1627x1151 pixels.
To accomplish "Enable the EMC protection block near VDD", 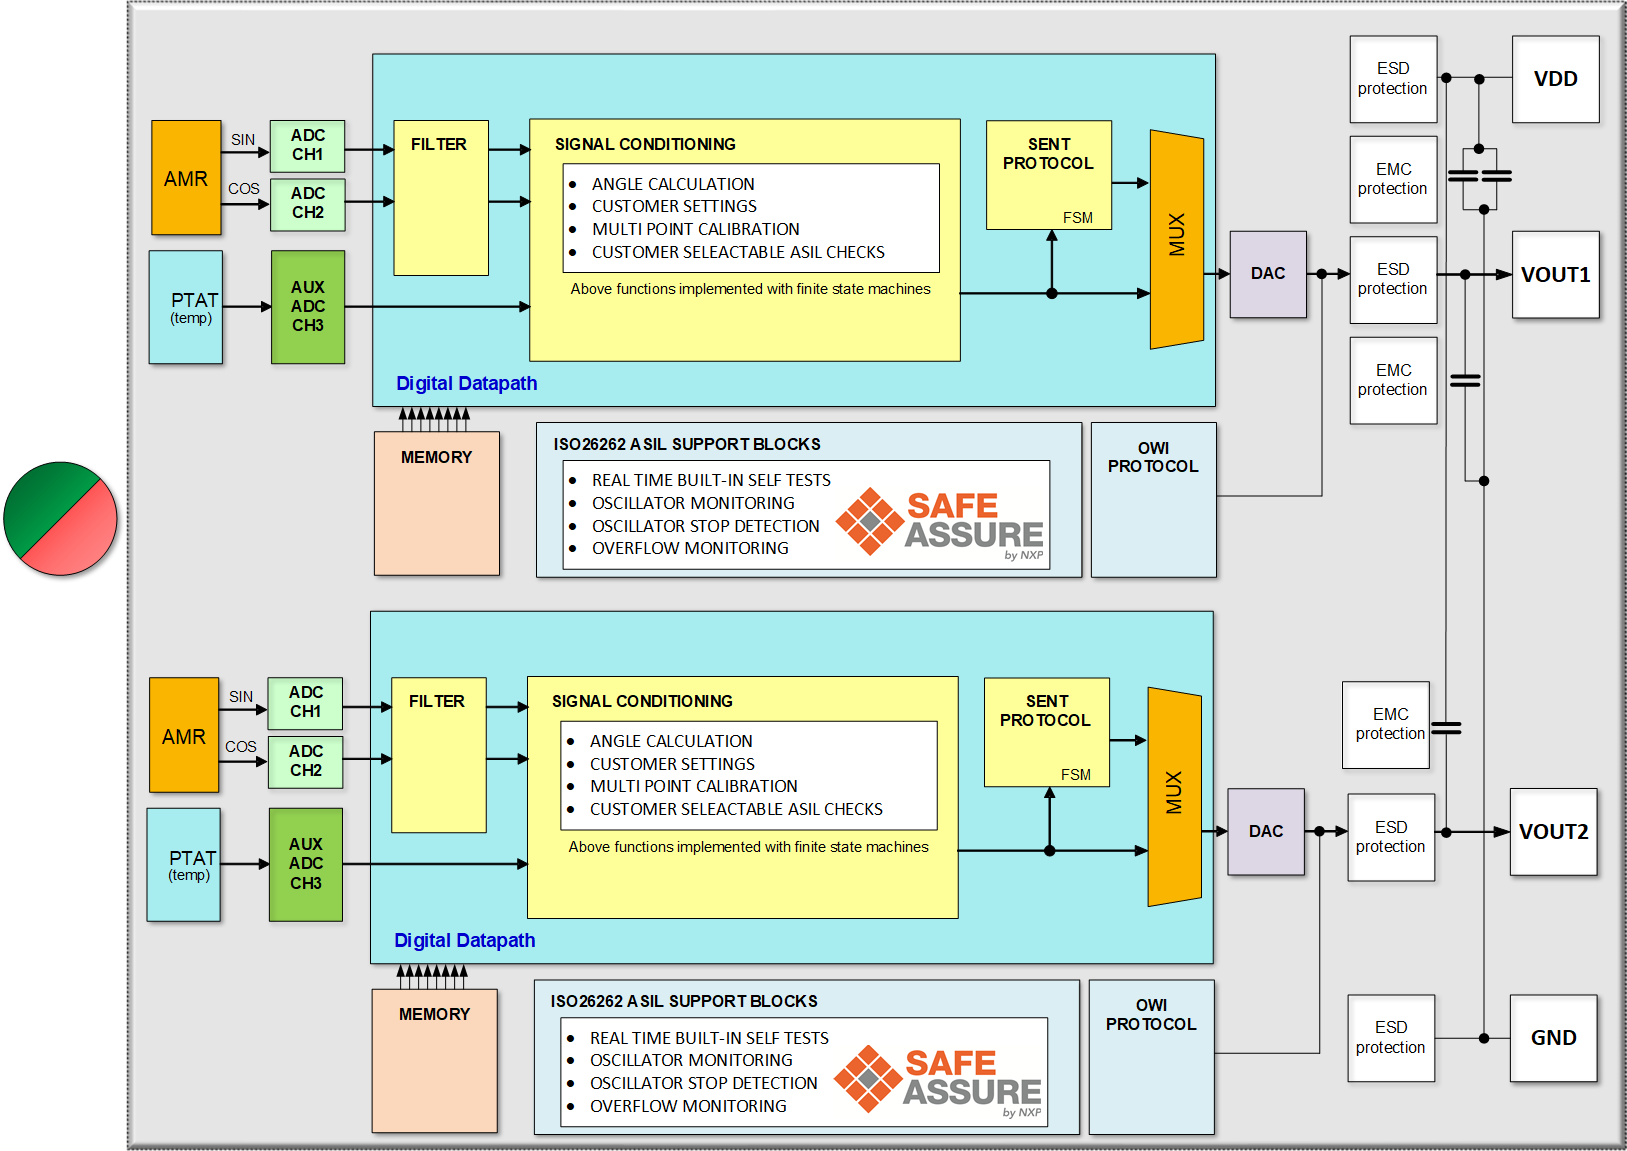I will point(1393,178).
